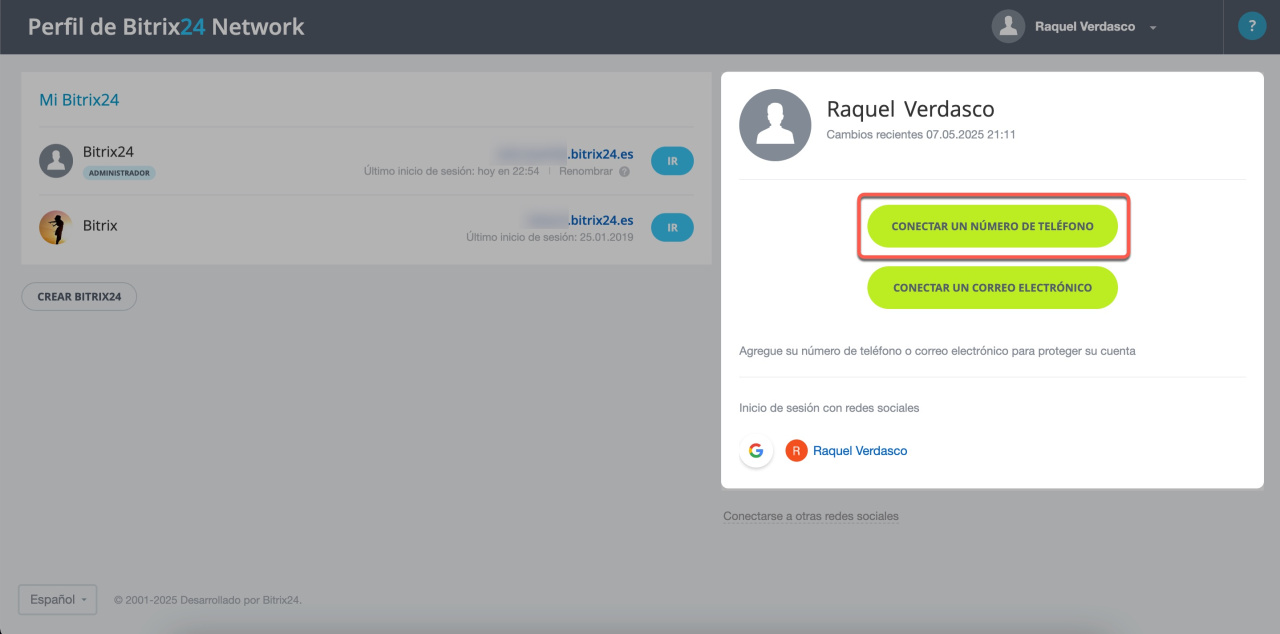Click Cambios recientes 07.05.2025 21:11 text

921,134
